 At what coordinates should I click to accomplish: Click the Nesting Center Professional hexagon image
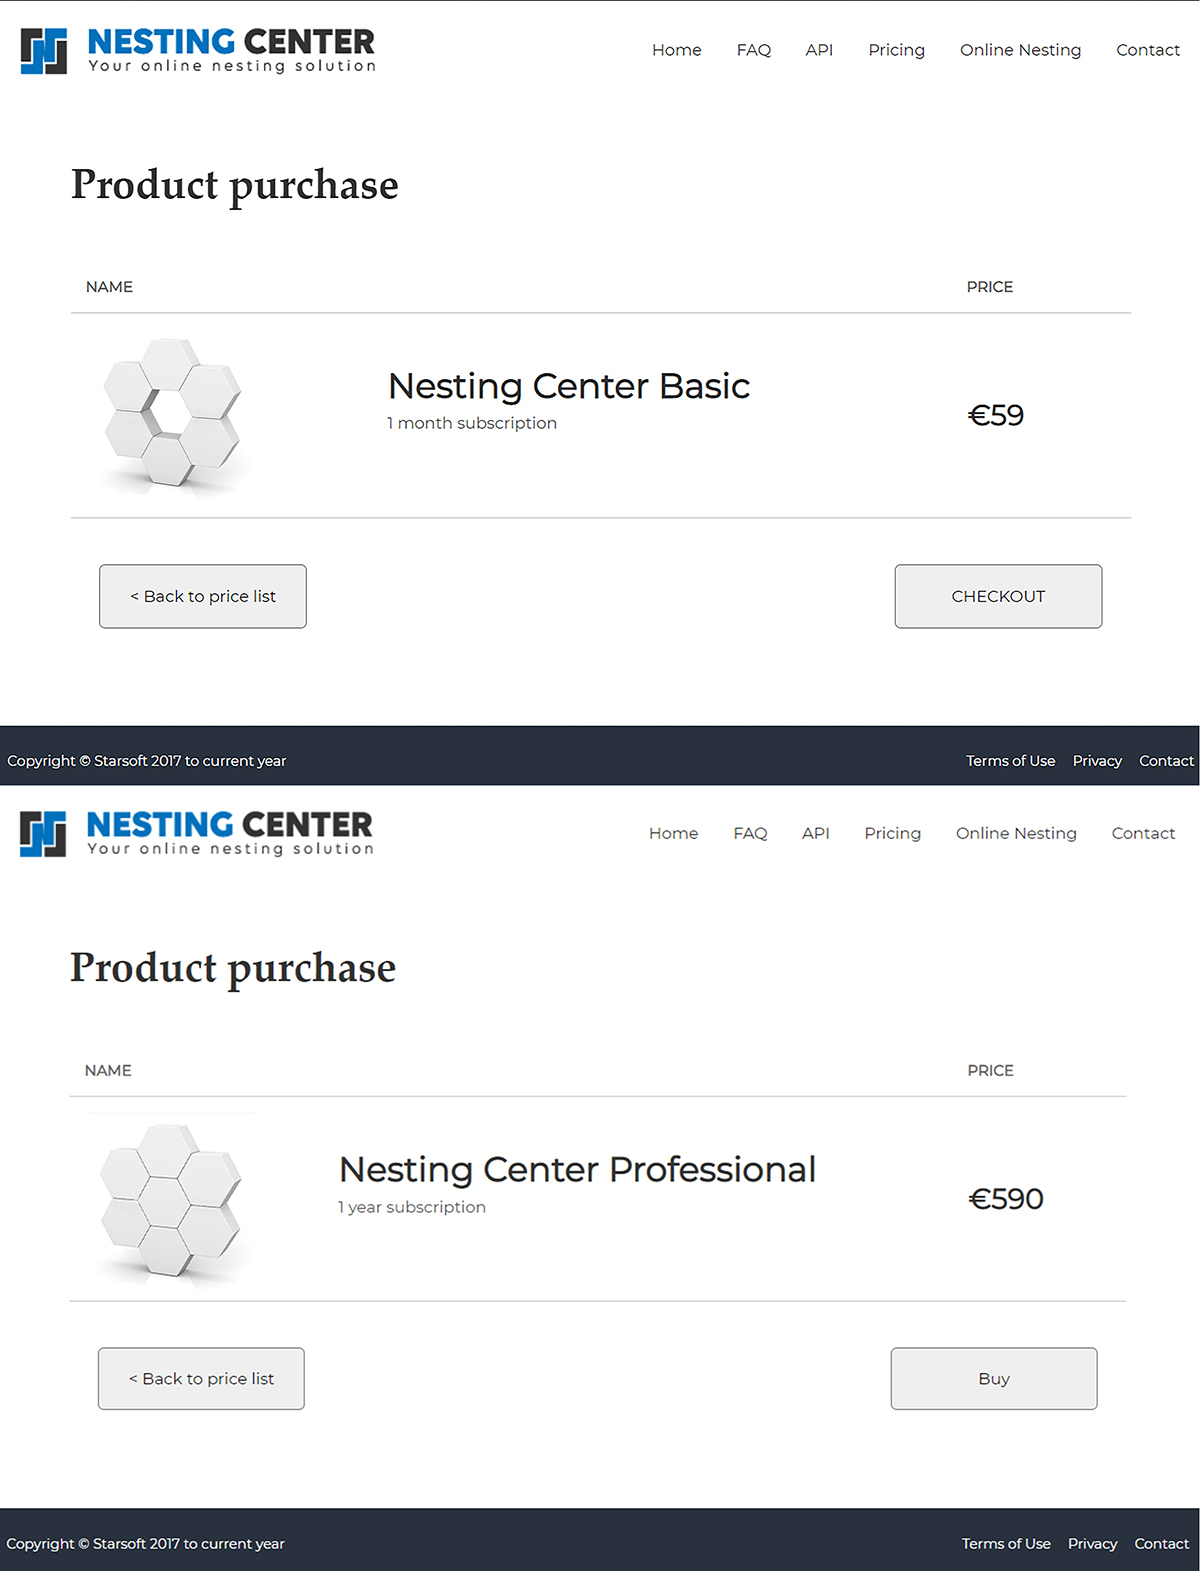click(171, 1200)
